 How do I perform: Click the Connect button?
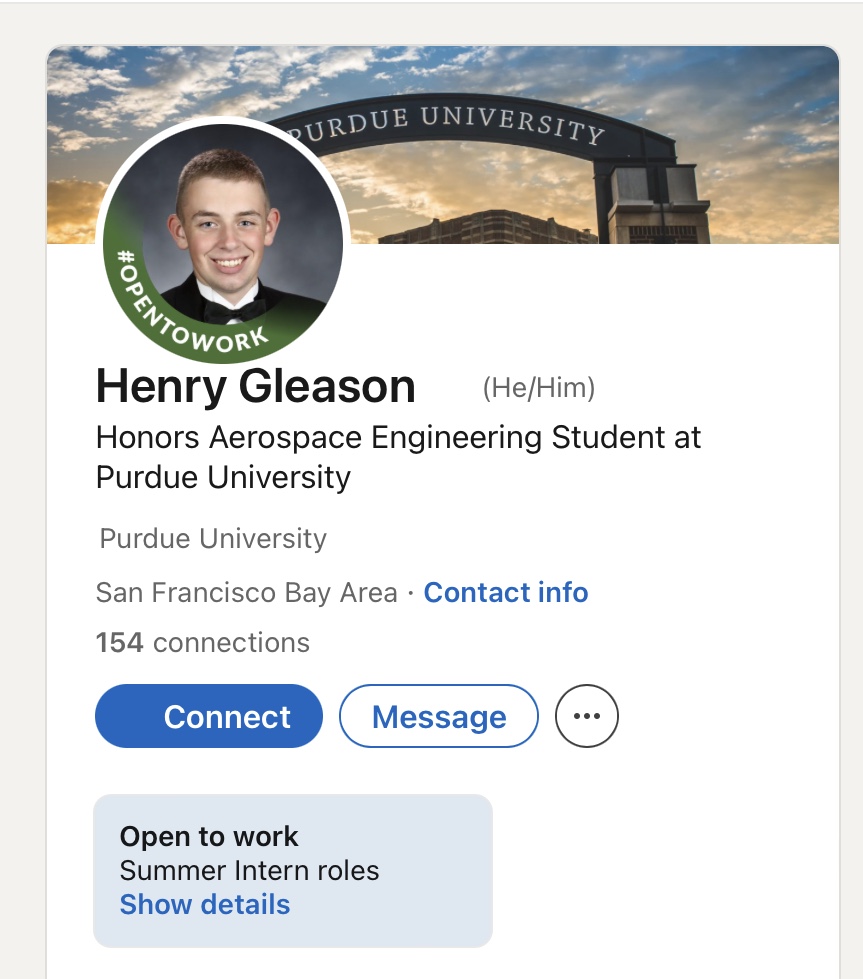pyautogui.click(x=209, y=716)
